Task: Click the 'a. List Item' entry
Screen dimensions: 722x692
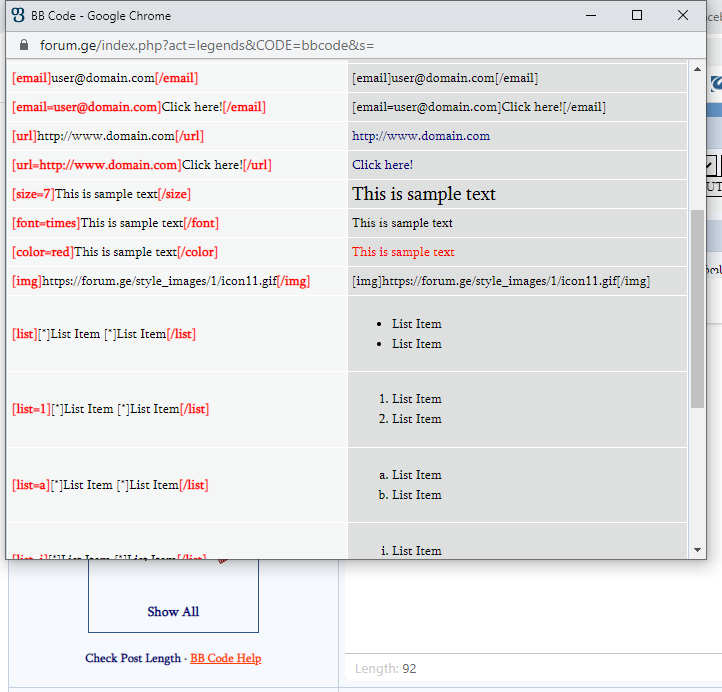Action: click(x=410, y=475)
